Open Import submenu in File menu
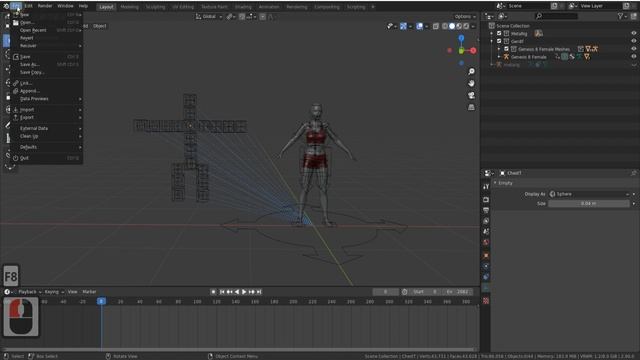 [47, 110]
